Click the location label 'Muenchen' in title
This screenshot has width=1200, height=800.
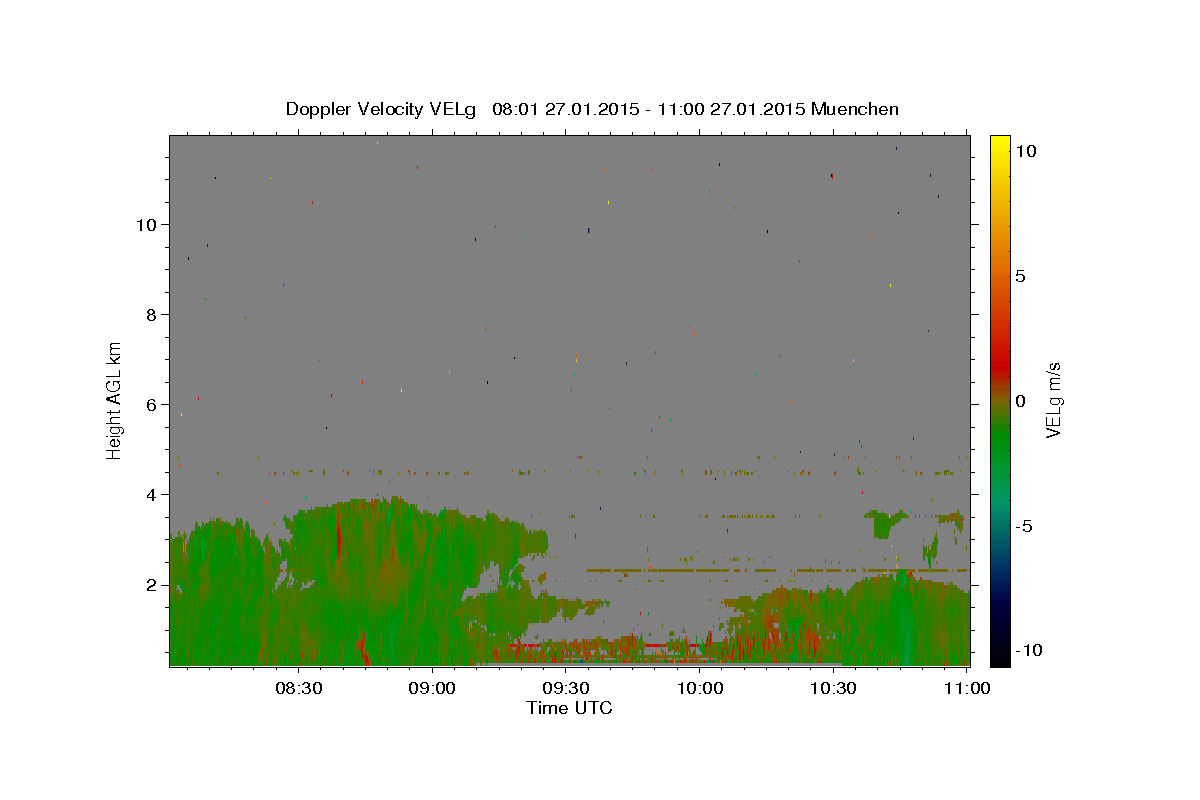pos(855,109)
